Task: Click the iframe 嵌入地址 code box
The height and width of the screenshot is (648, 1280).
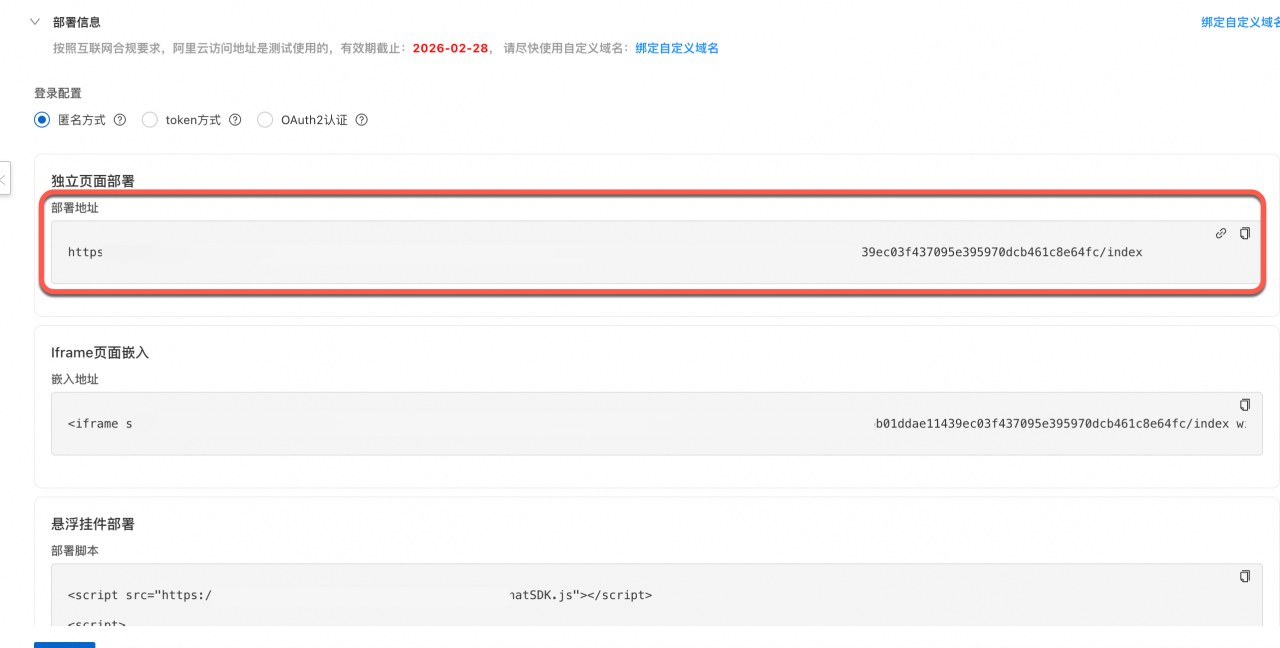Action: pos(657,424)
